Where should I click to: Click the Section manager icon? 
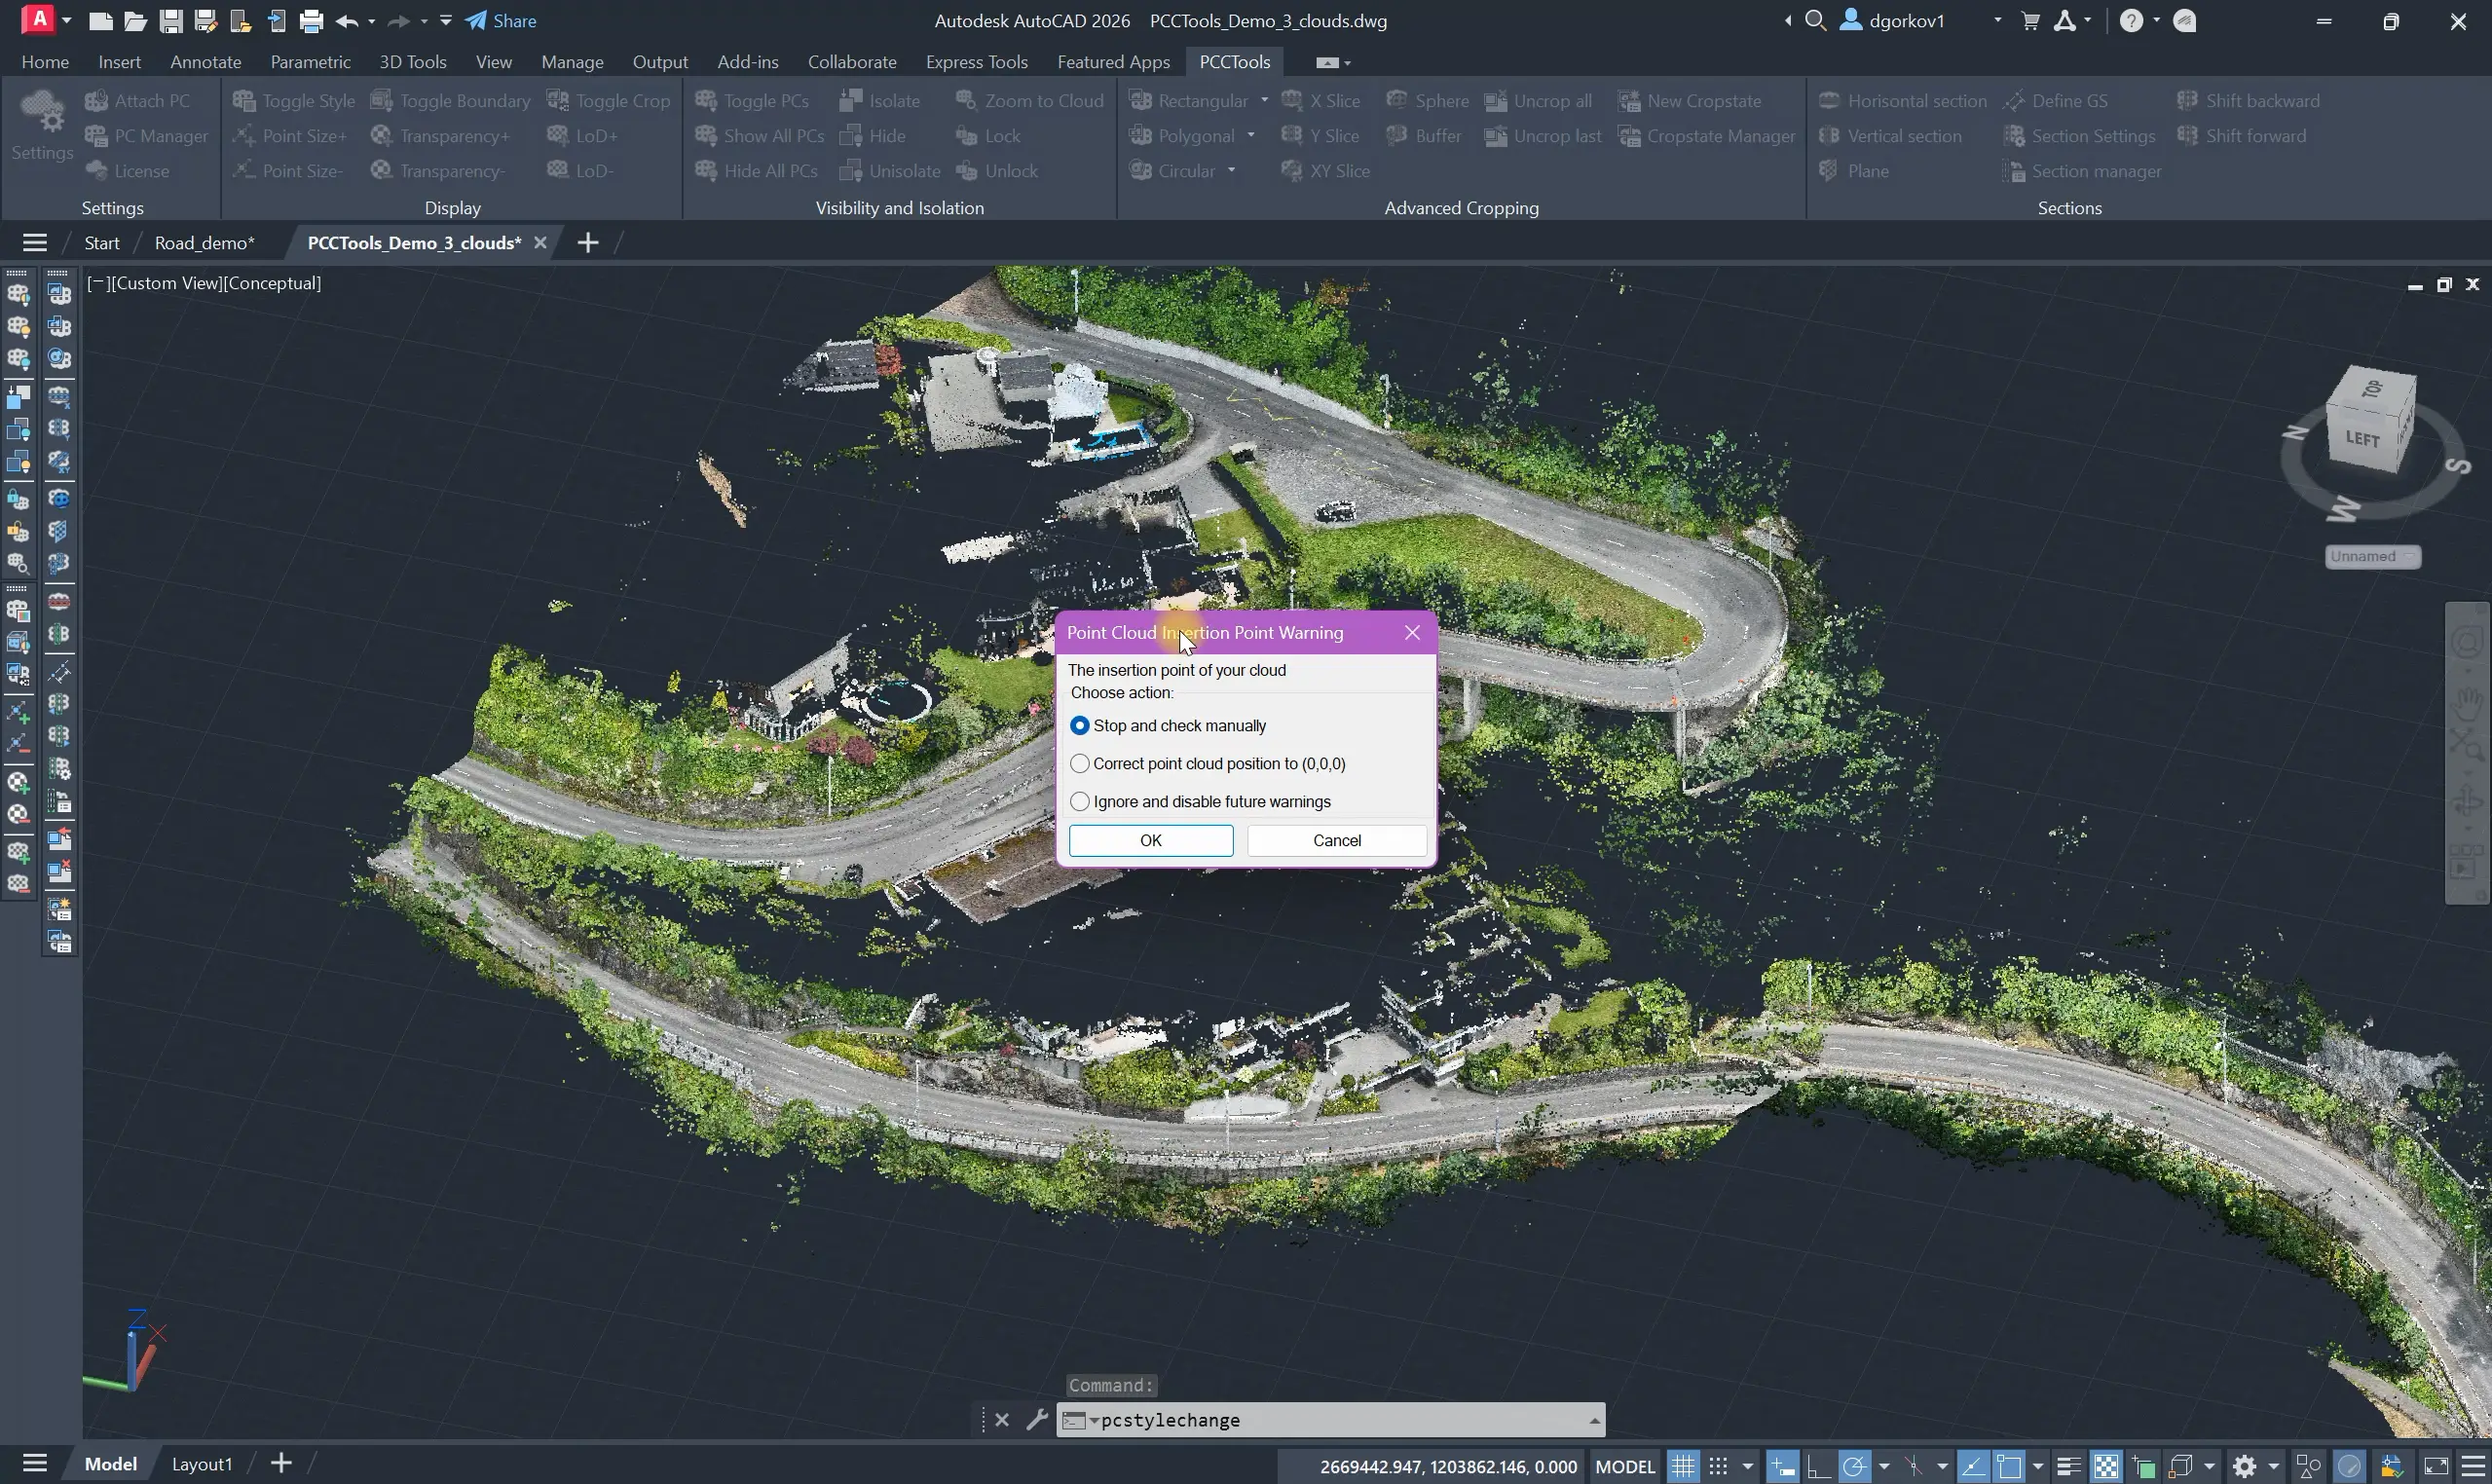tap(2014, 171)
